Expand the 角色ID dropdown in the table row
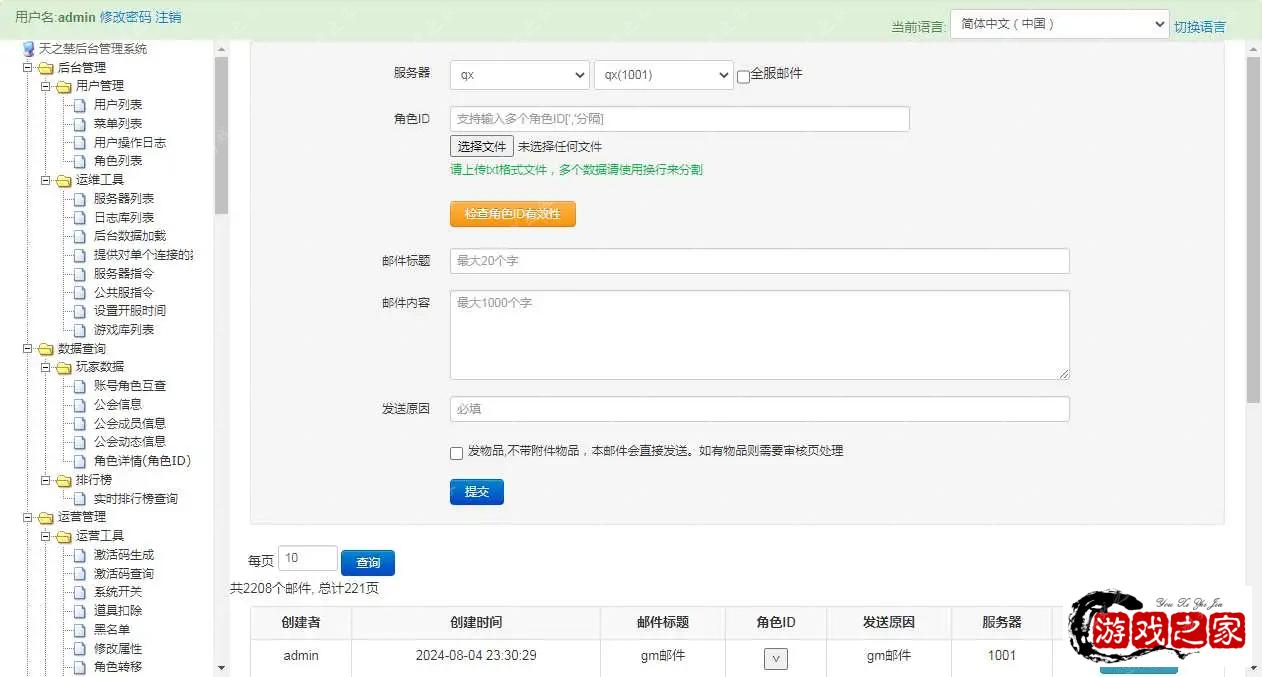Screen dimensions: 1262x677 coord(776,658)
